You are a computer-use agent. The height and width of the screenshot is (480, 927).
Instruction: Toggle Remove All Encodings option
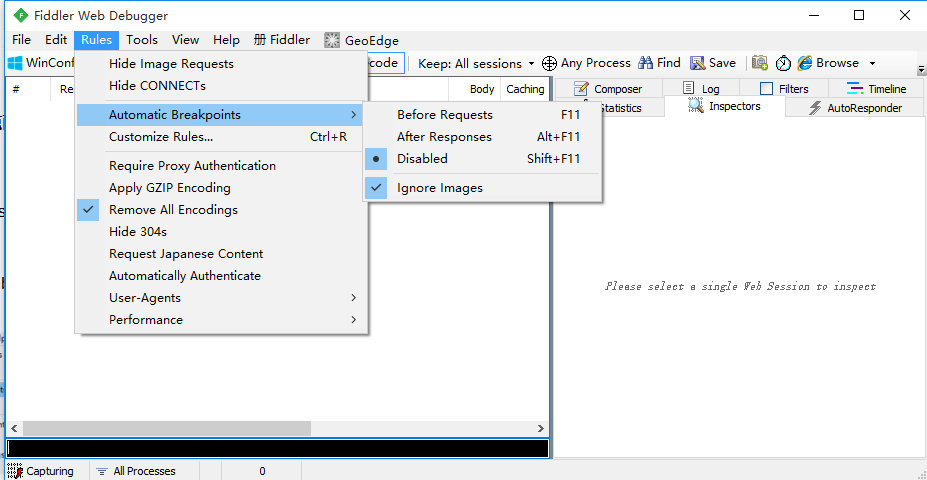coord(221,210)
